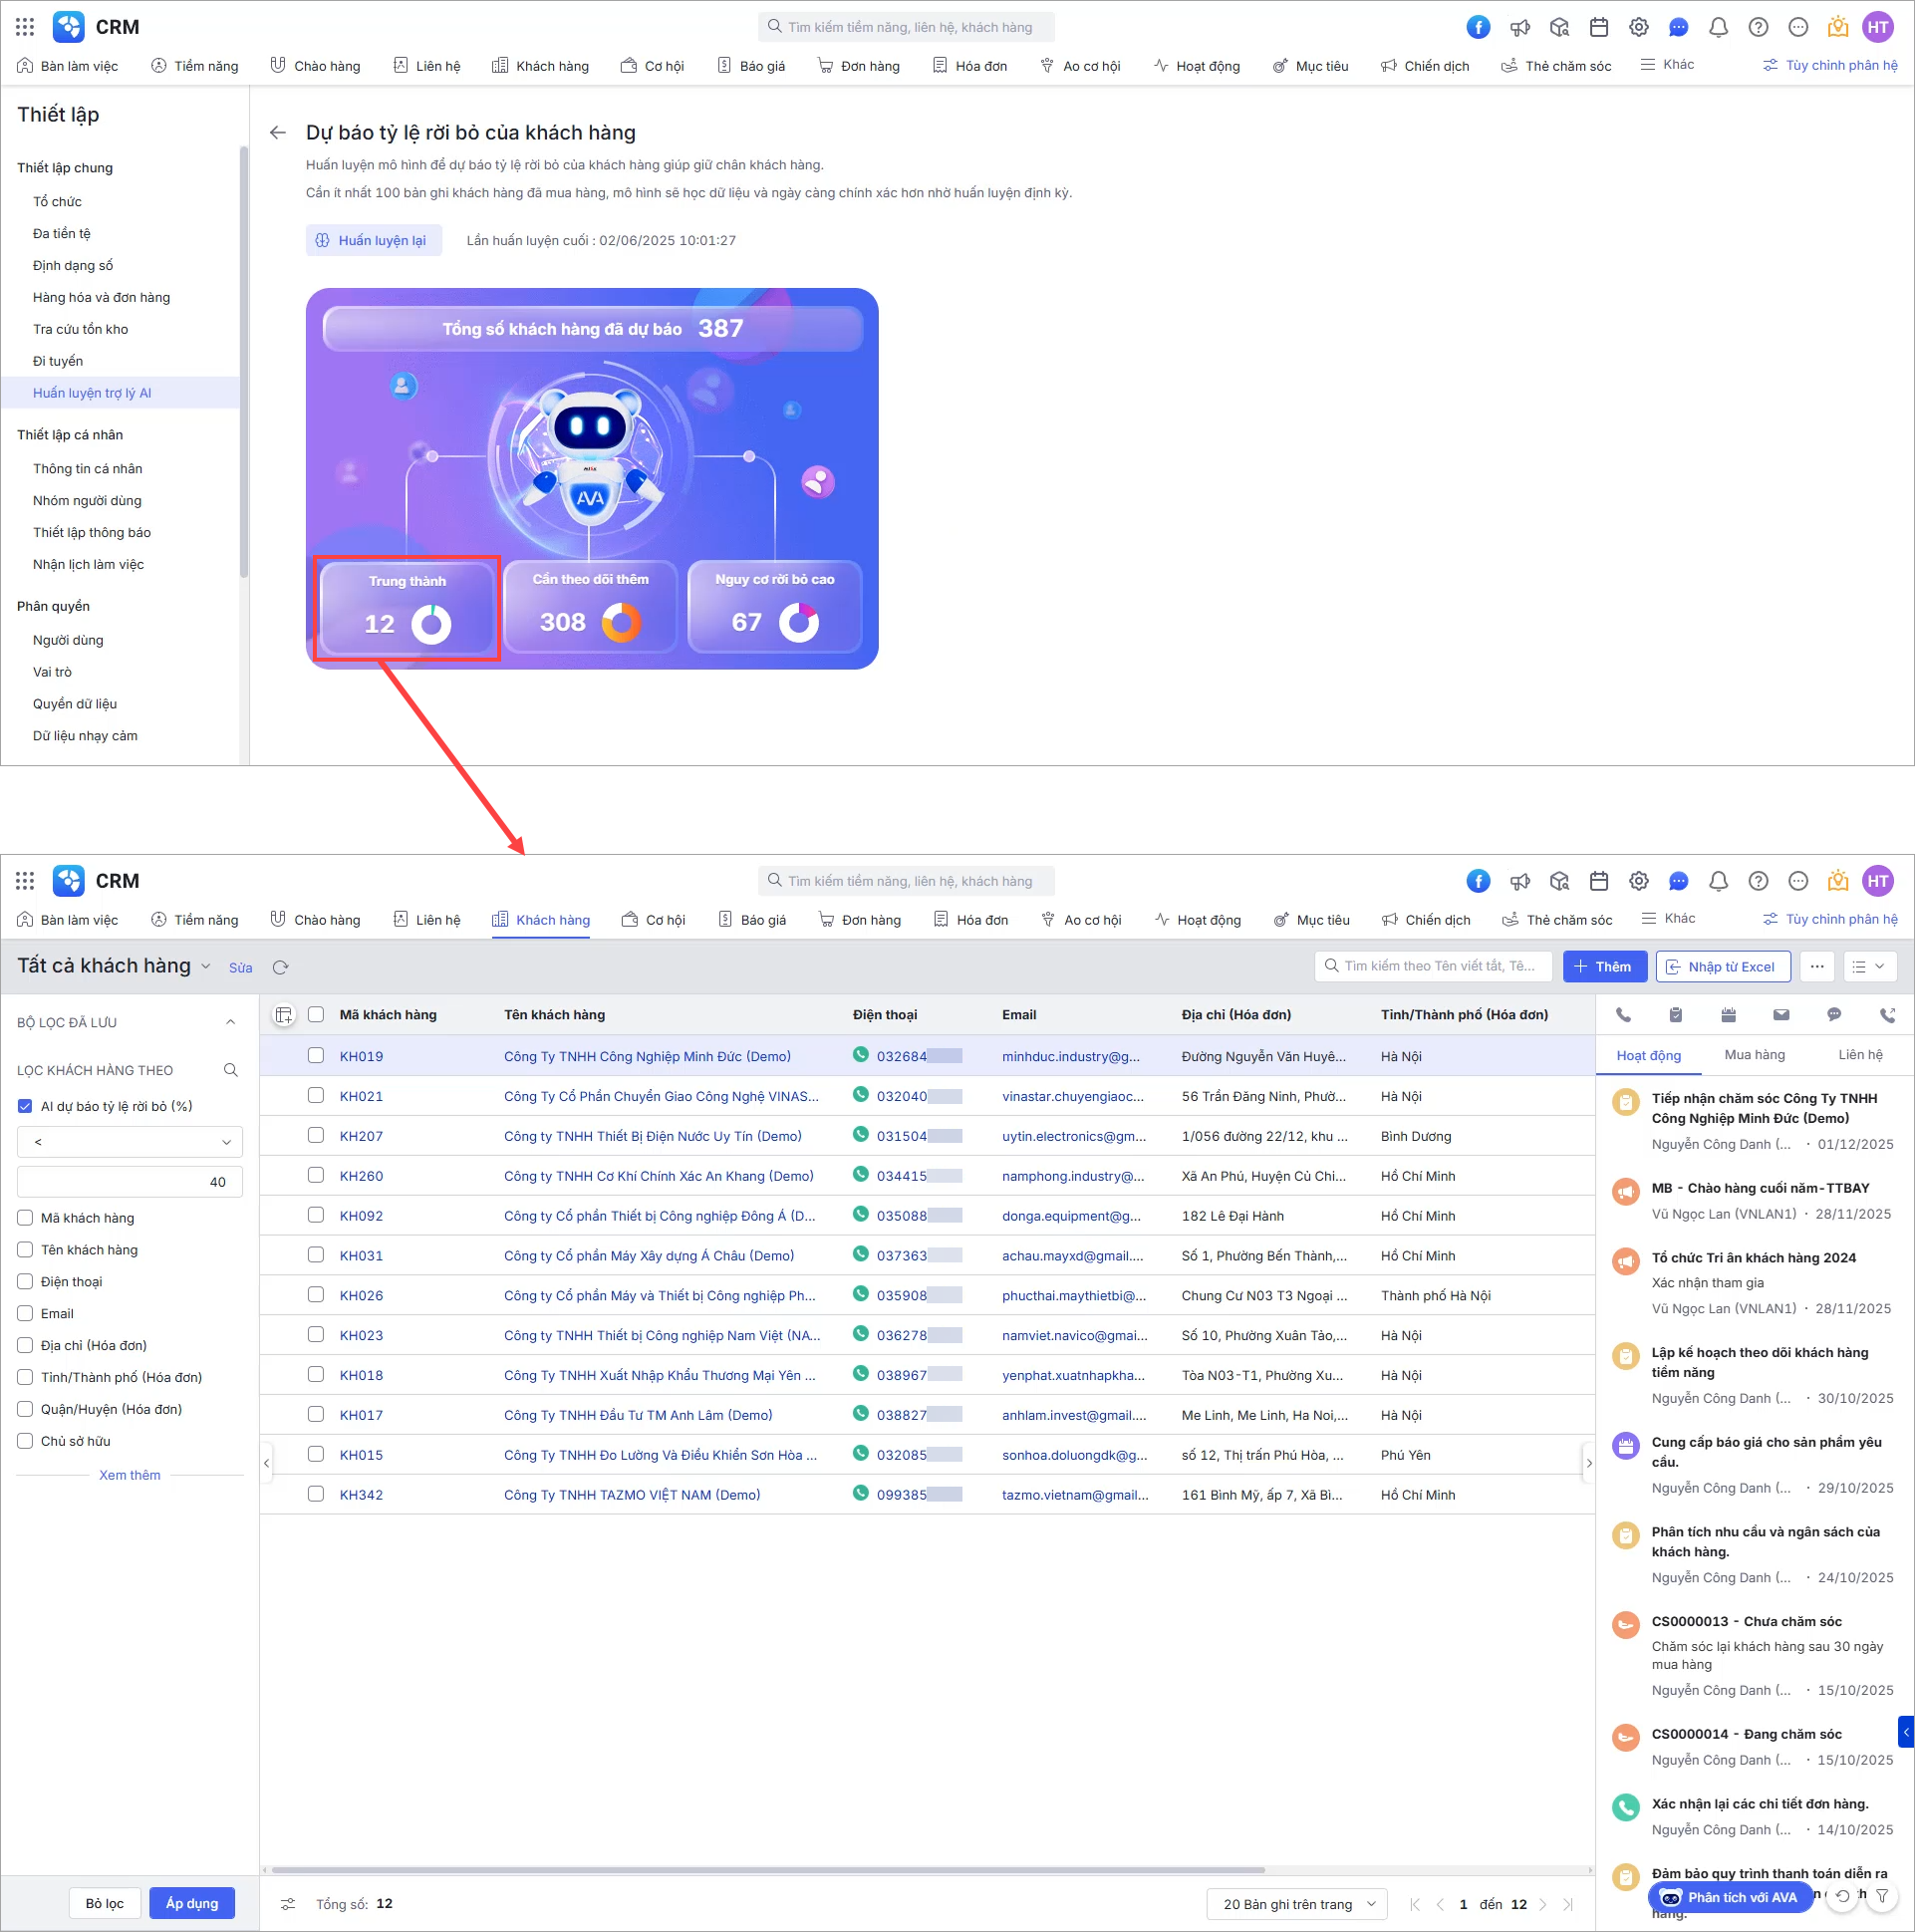
Task: Check the Địa chỉ (Hóa đơn) filter checkbox
Action: (25, 1347)
